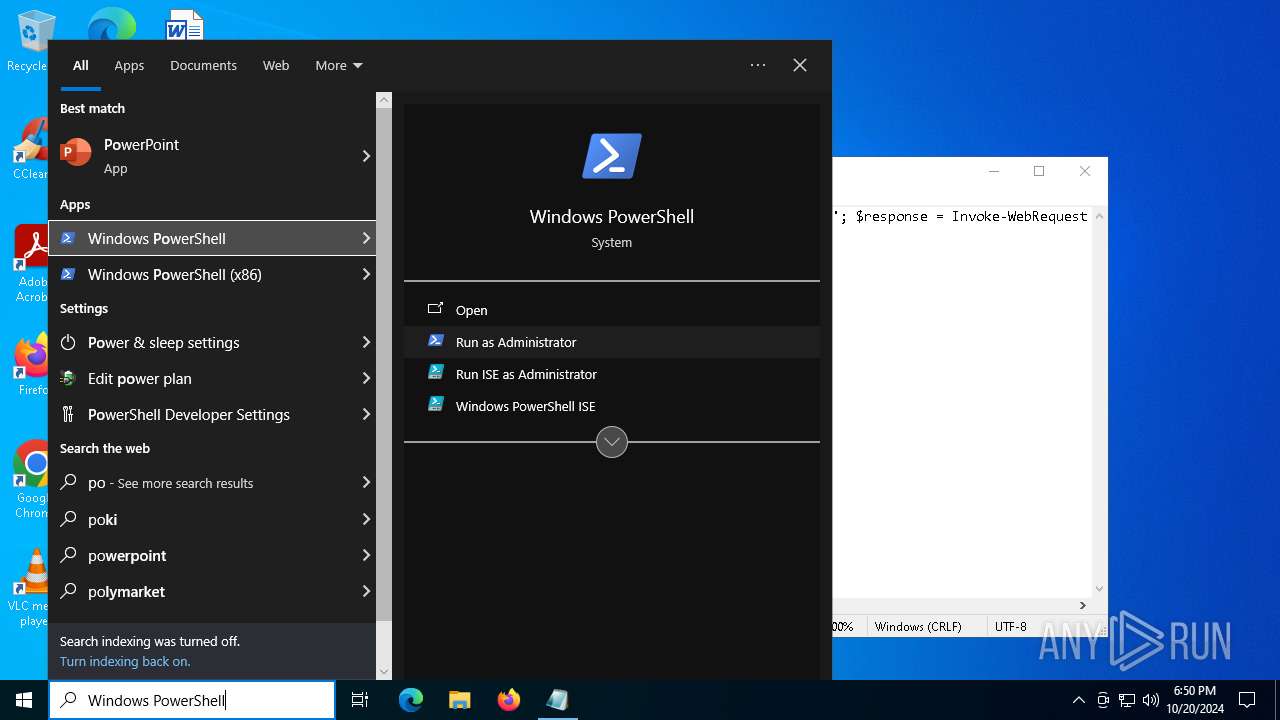
Task: Switch to Notepad app on taskbar
Action: point(557,700)
